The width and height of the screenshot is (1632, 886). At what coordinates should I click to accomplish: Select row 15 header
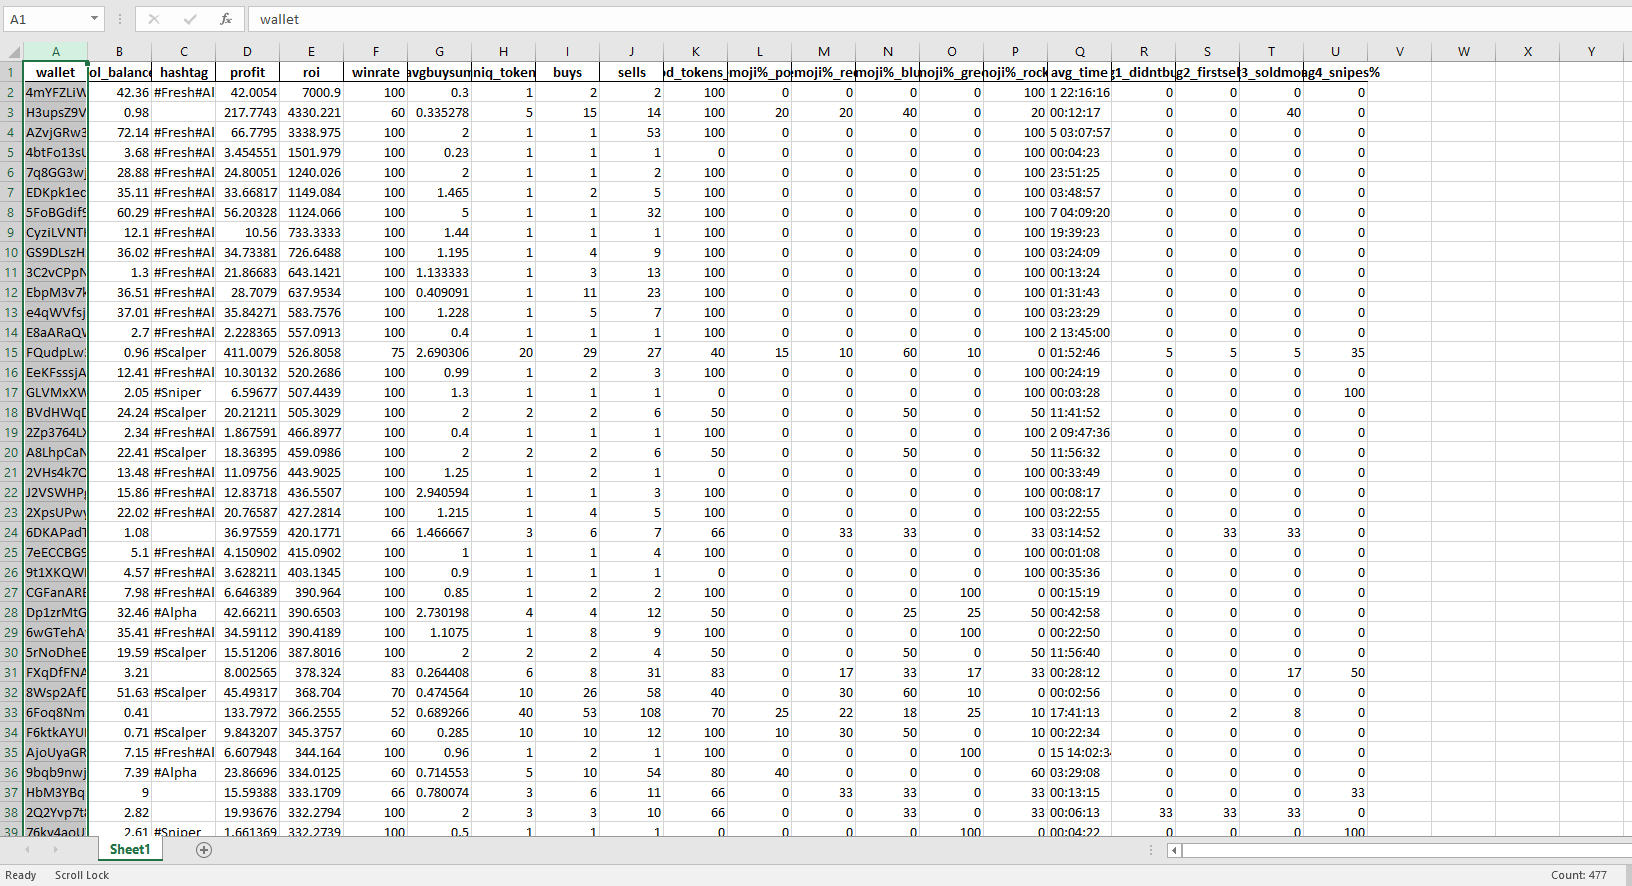coord(11,352)
